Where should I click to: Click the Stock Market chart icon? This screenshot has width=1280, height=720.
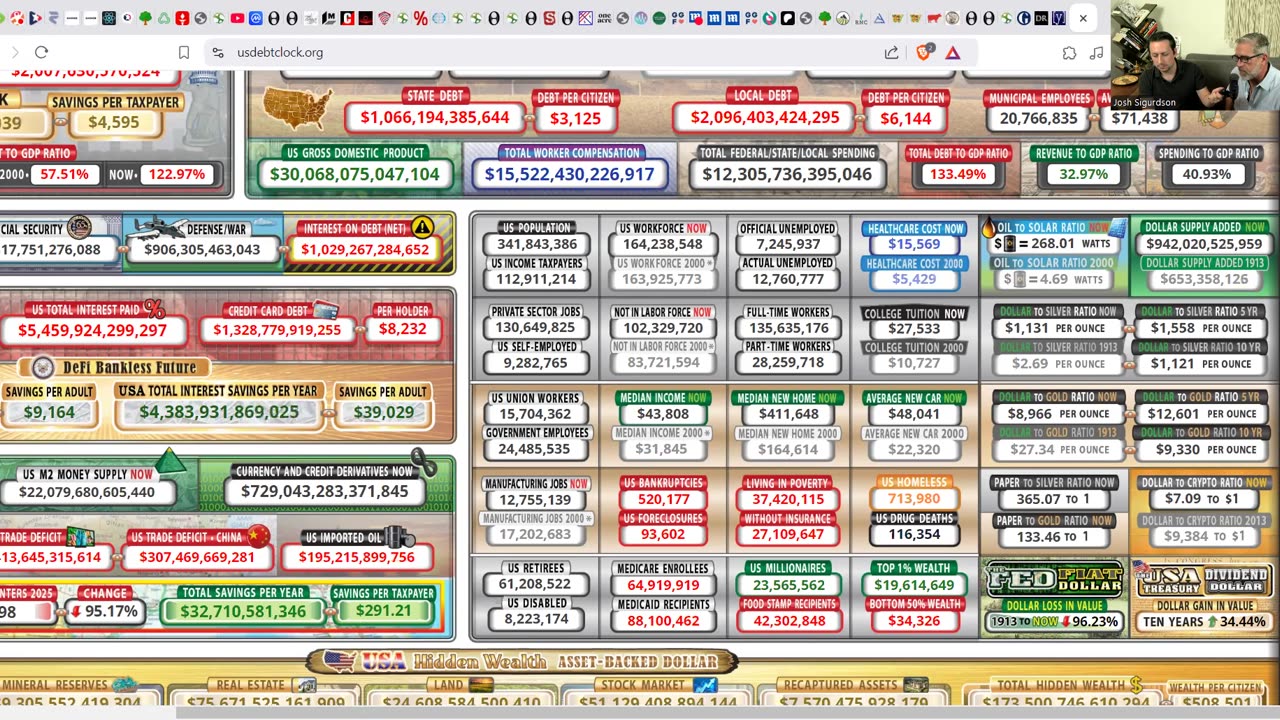pos(704,685)
